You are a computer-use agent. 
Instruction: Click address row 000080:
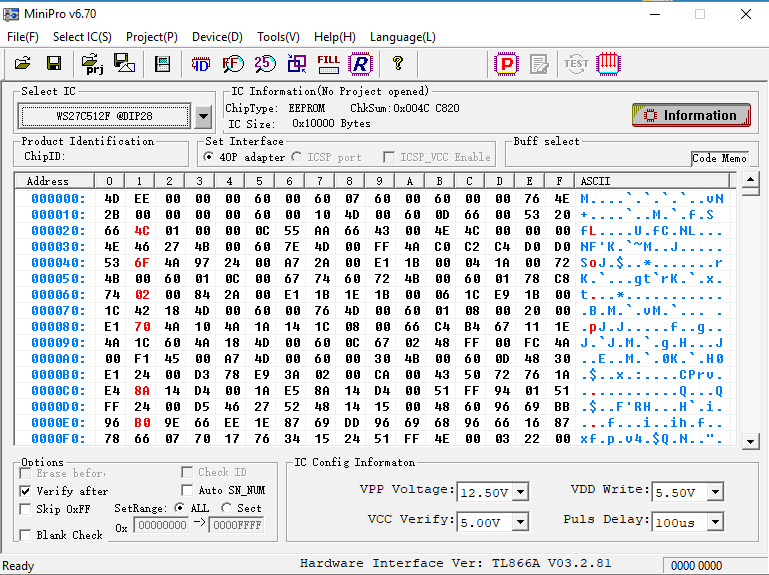tap(58, 327)
